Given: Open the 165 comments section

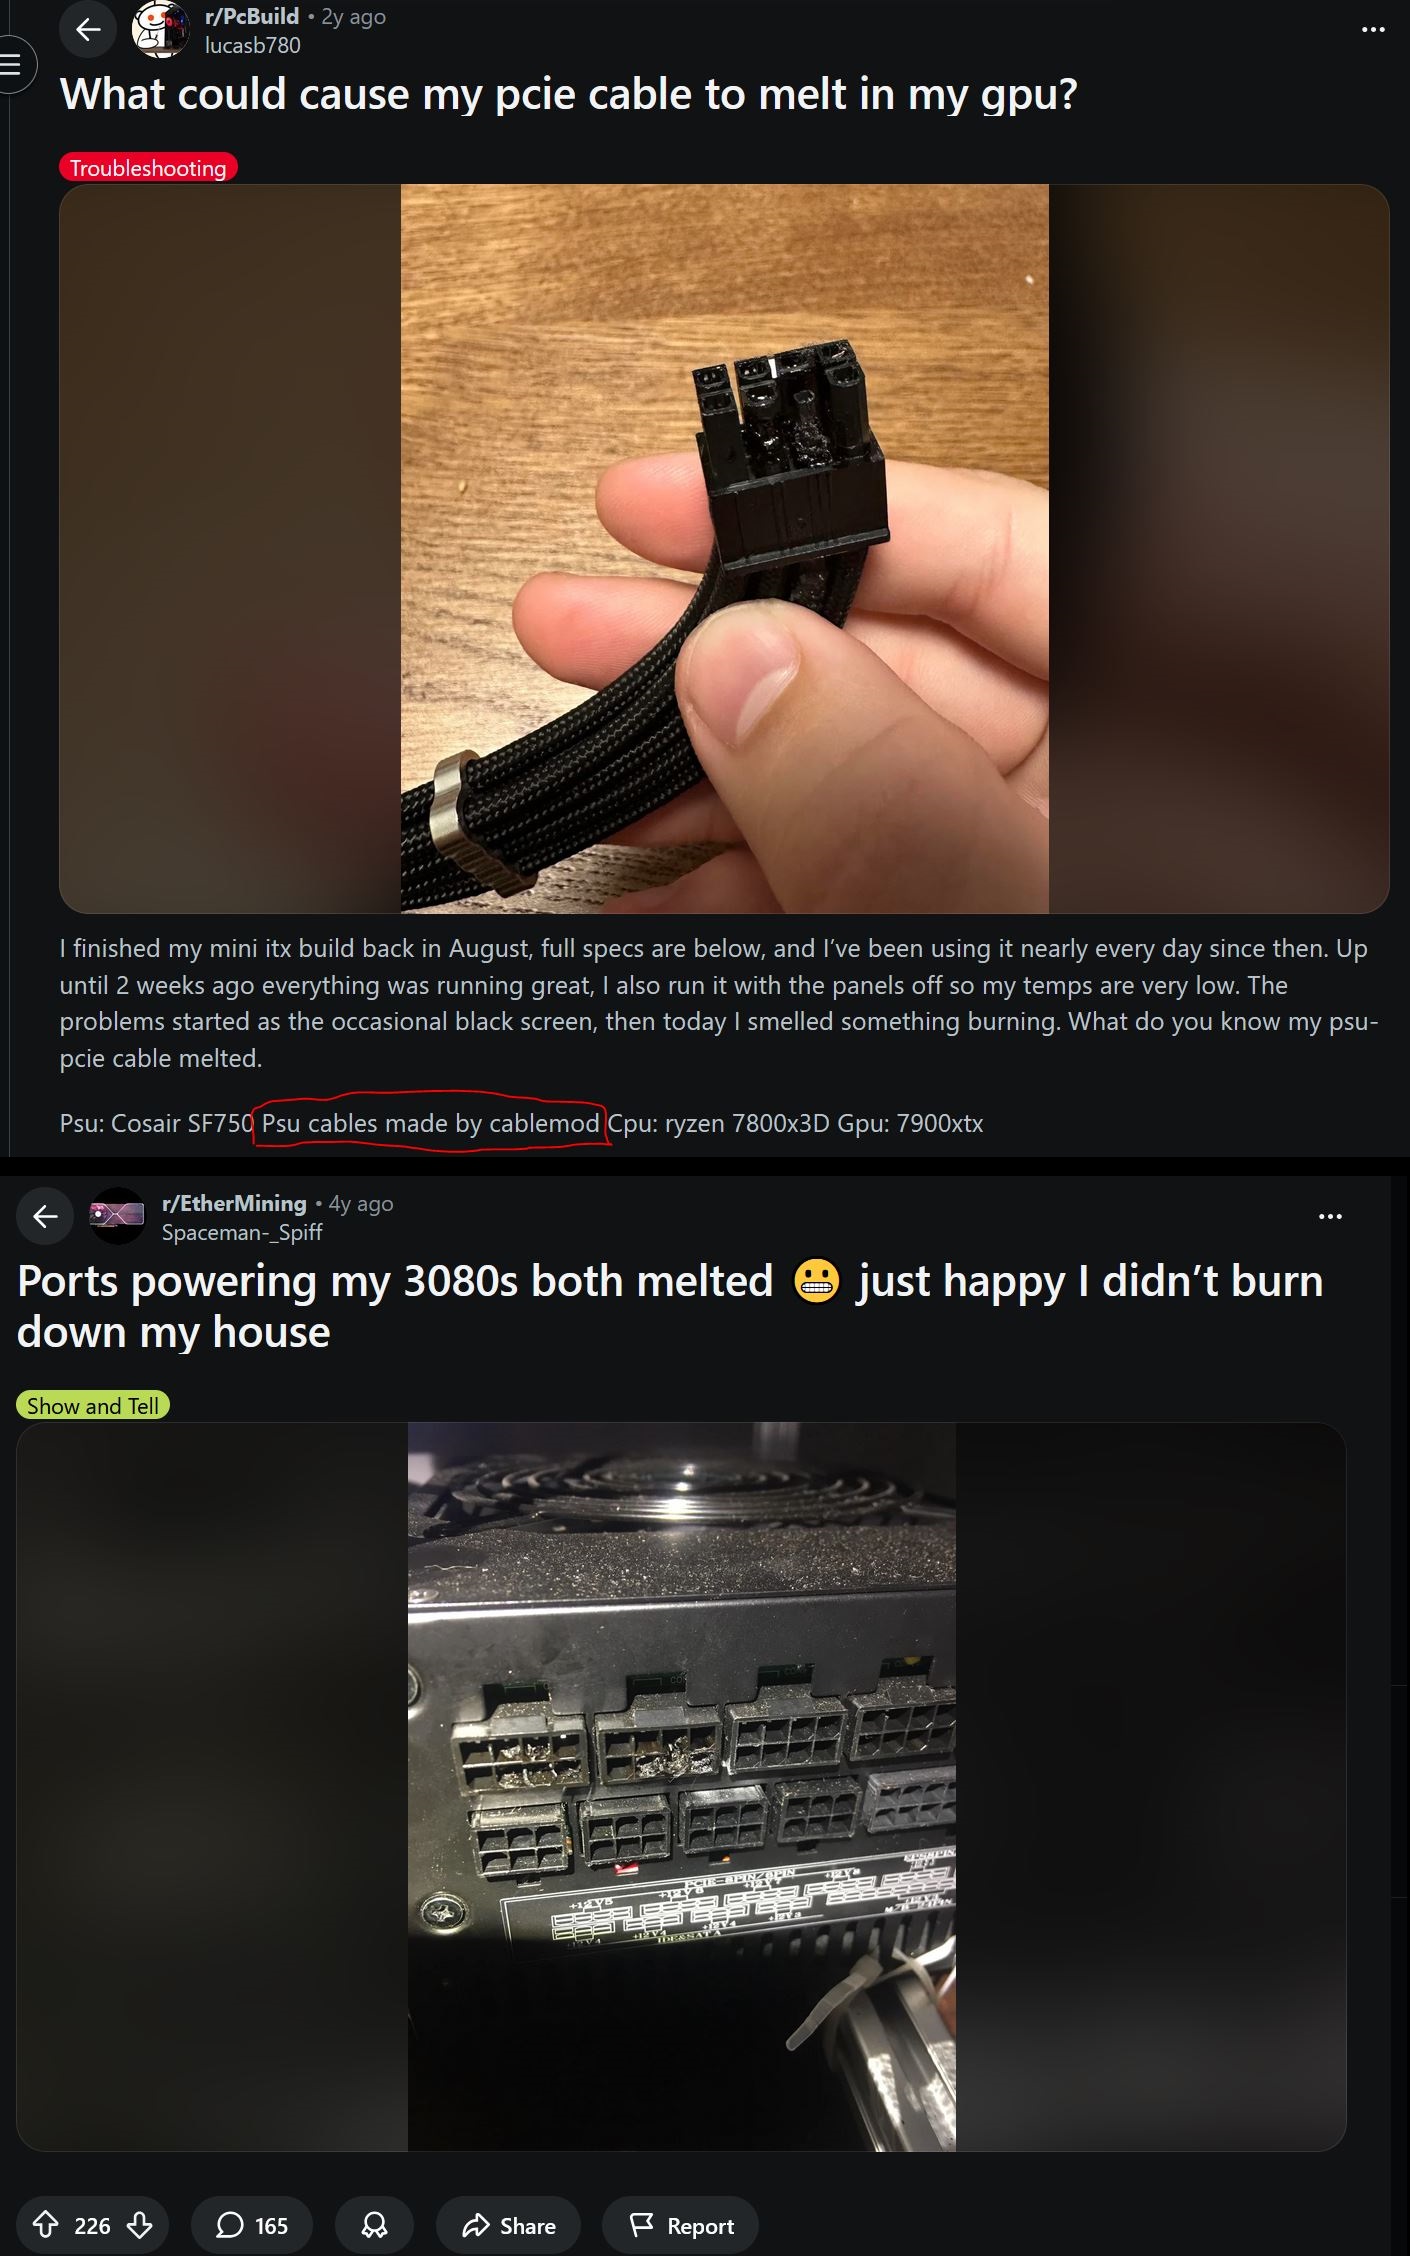Looking at the screenshot, I should click(252, 2225).
